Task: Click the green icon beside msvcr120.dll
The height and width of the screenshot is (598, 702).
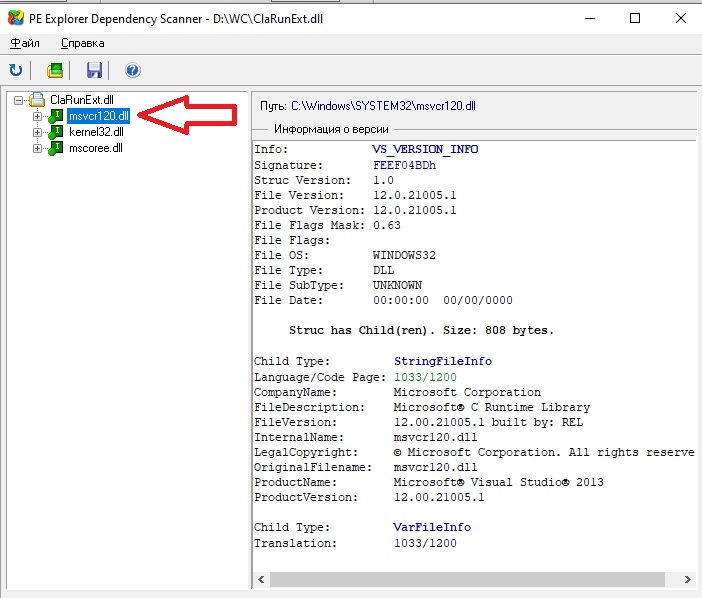Action: [56, 116]
